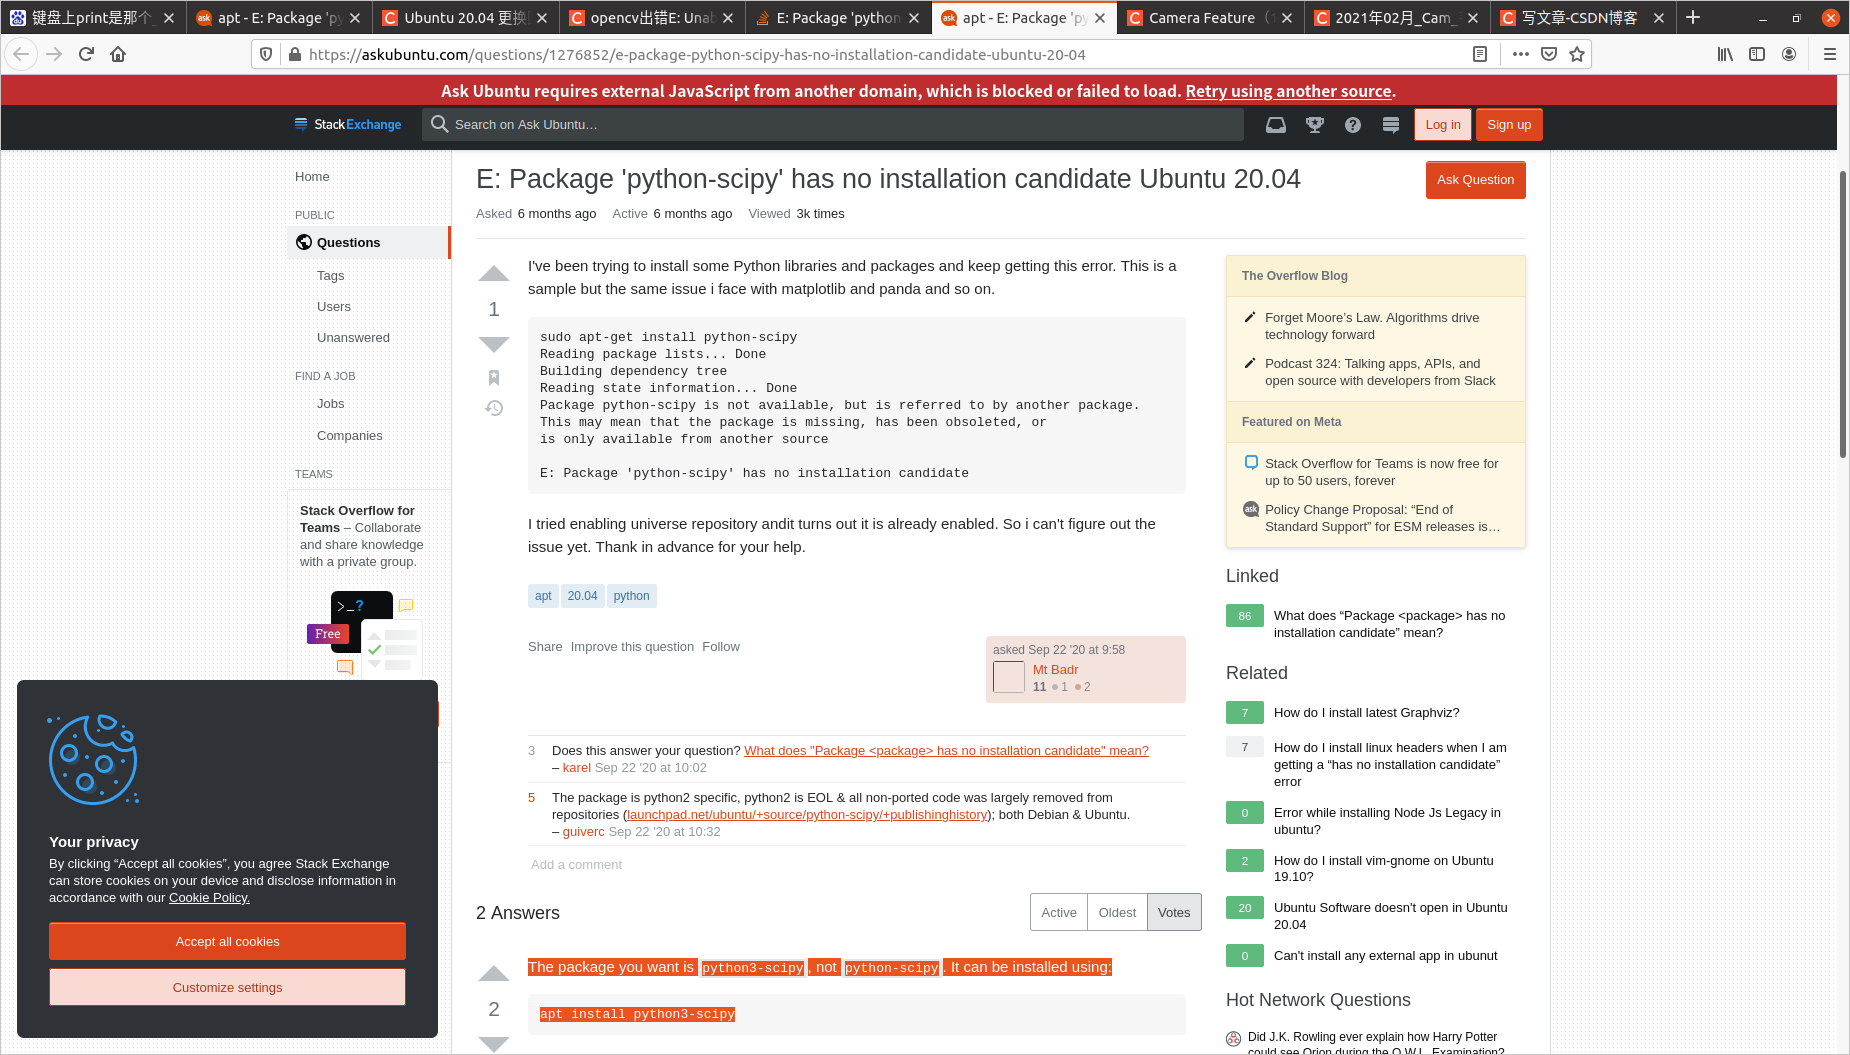Select the apt tag

(543, 596)
